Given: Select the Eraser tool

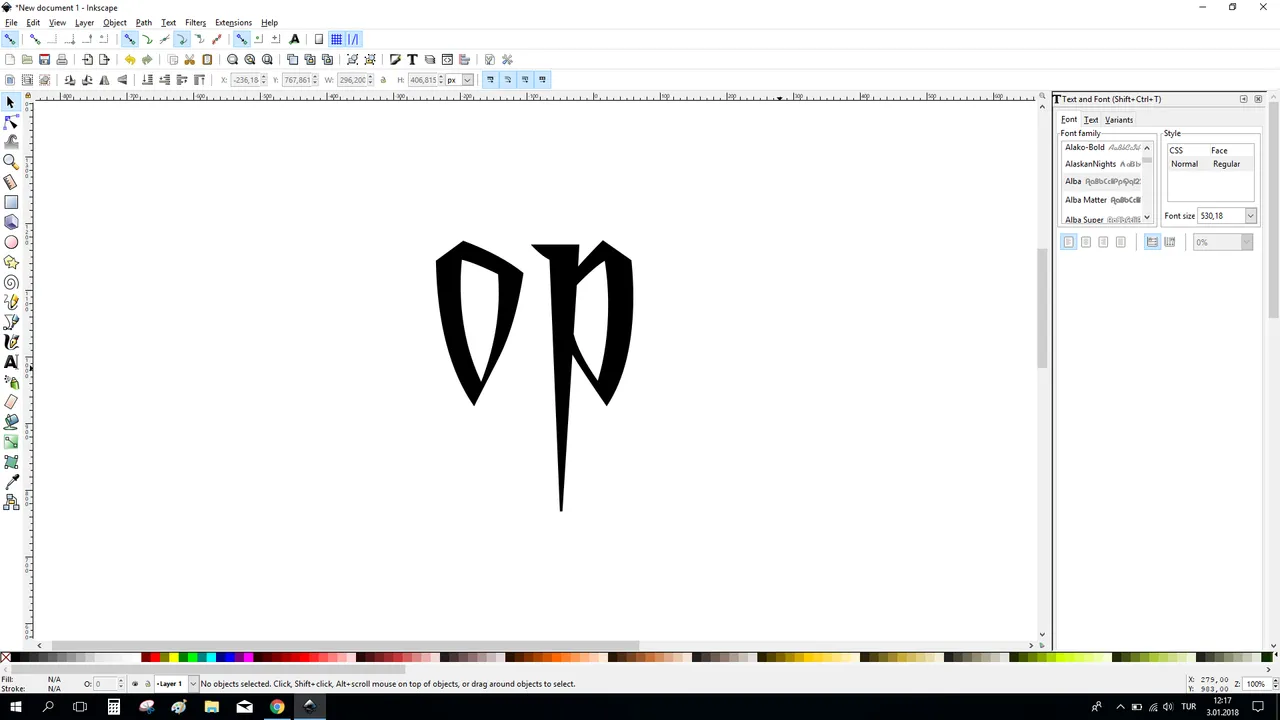Looking at the screenshot, I should [x=11, y=402].
